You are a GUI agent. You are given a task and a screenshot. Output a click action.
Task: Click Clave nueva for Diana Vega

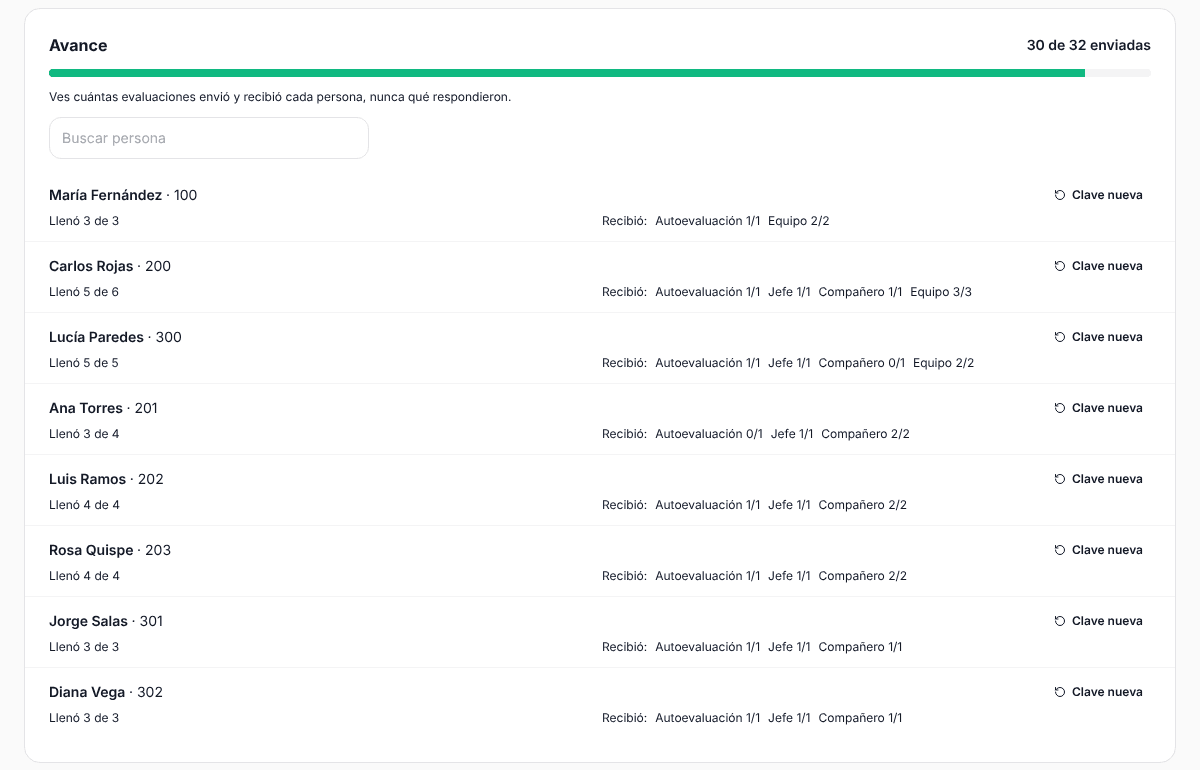point(1098,692)
